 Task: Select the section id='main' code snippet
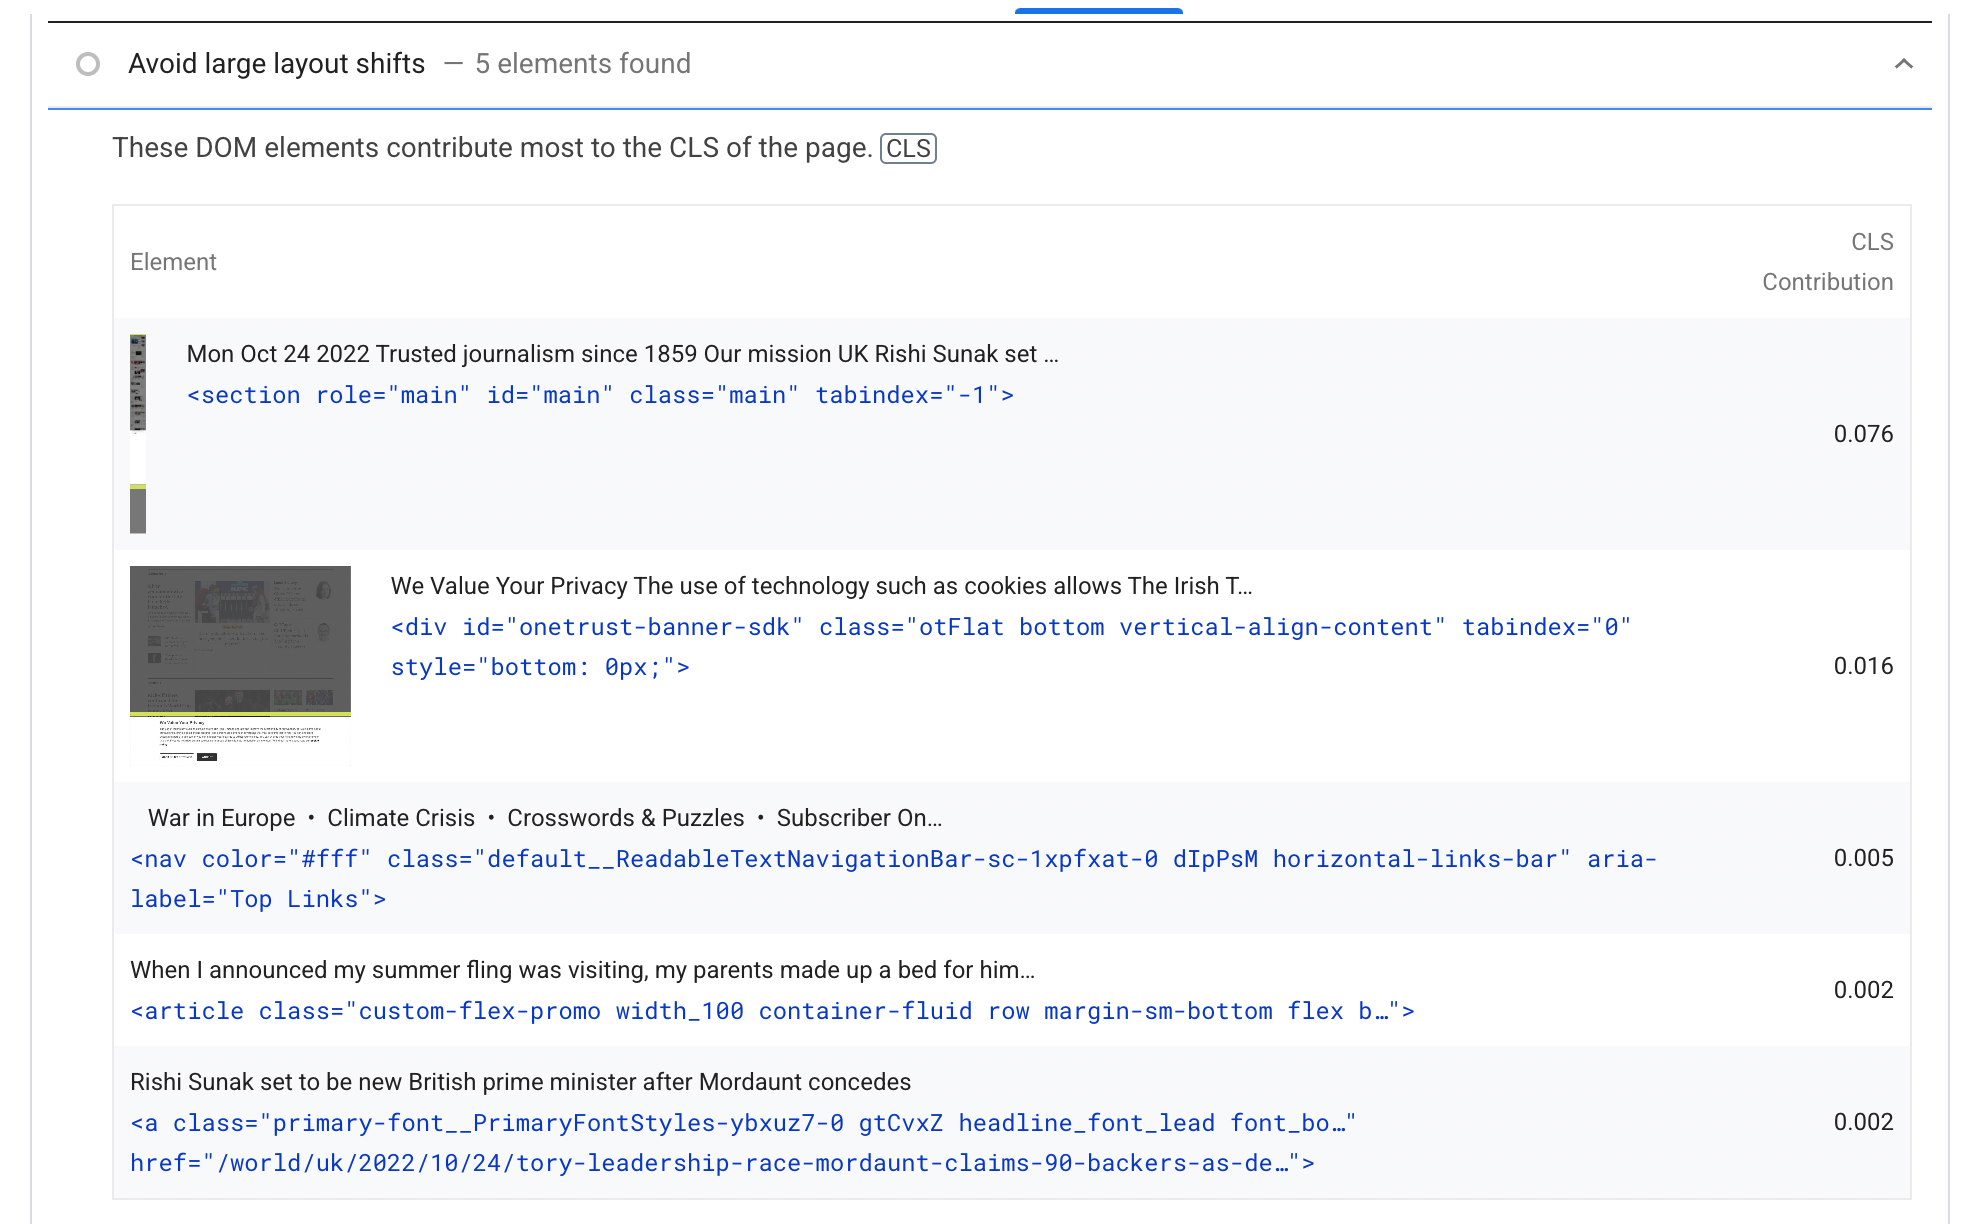coord(600,394)
